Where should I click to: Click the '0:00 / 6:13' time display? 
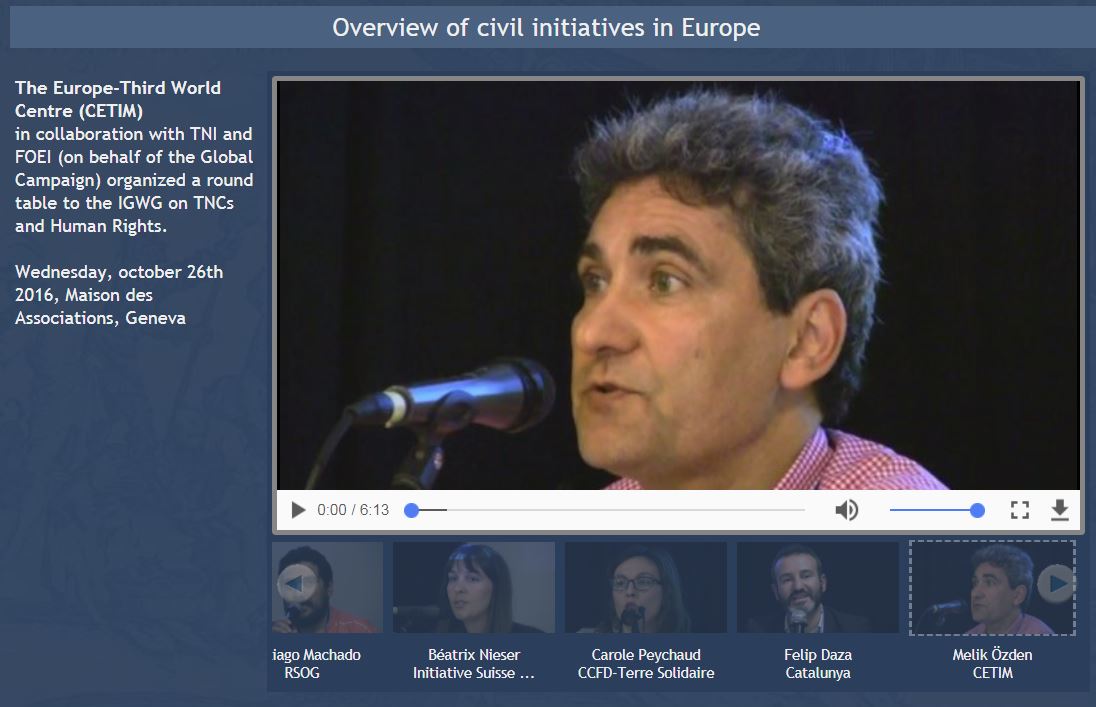(x=353, y=510)
